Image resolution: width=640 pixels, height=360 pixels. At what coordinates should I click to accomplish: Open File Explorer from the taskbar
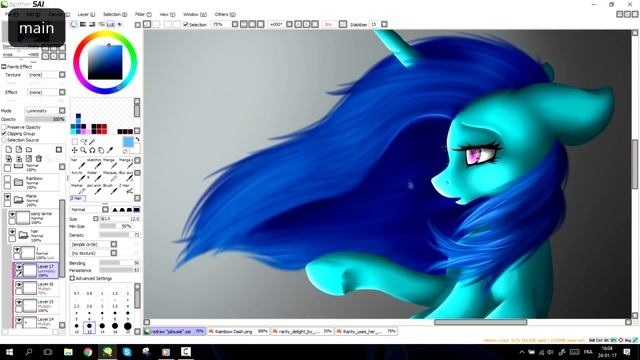pyautogui.click(x=68, y=351)
